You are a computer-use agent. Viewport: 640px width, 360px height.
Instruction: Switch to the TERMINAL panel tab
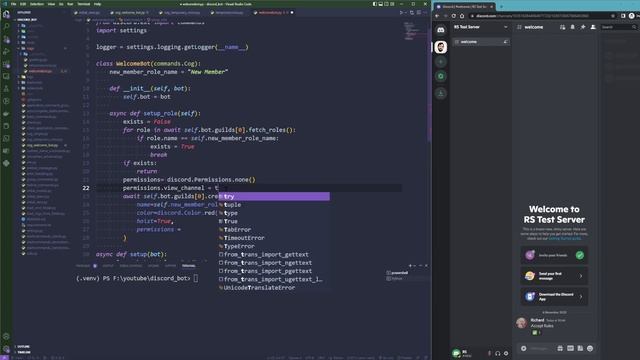[x=189, y=266]
